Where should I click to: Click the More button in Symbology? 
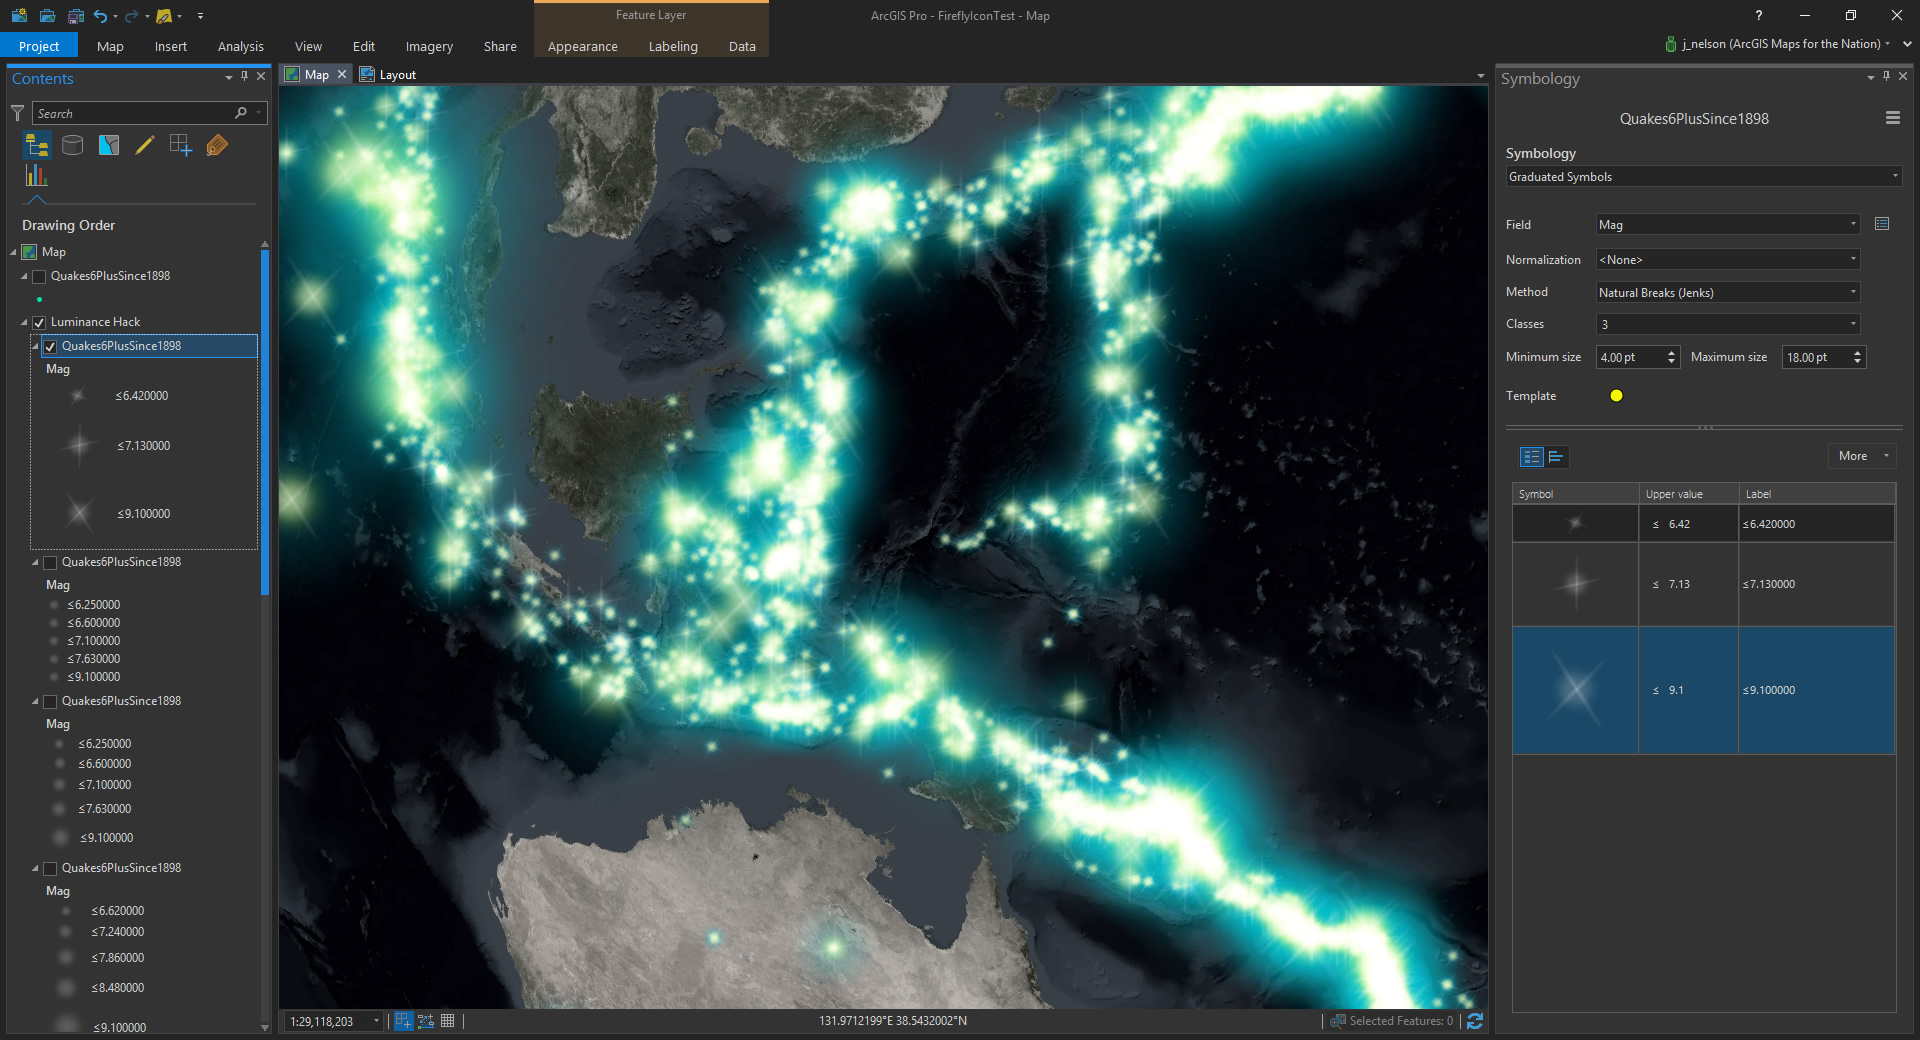[x=1862, y=456]
